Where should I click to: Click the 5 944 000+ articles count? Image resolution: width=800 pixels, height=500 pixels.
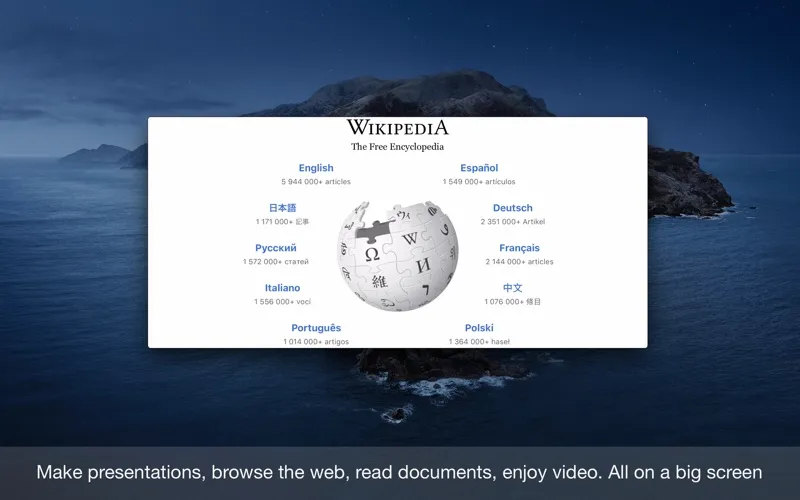point(316,182)
